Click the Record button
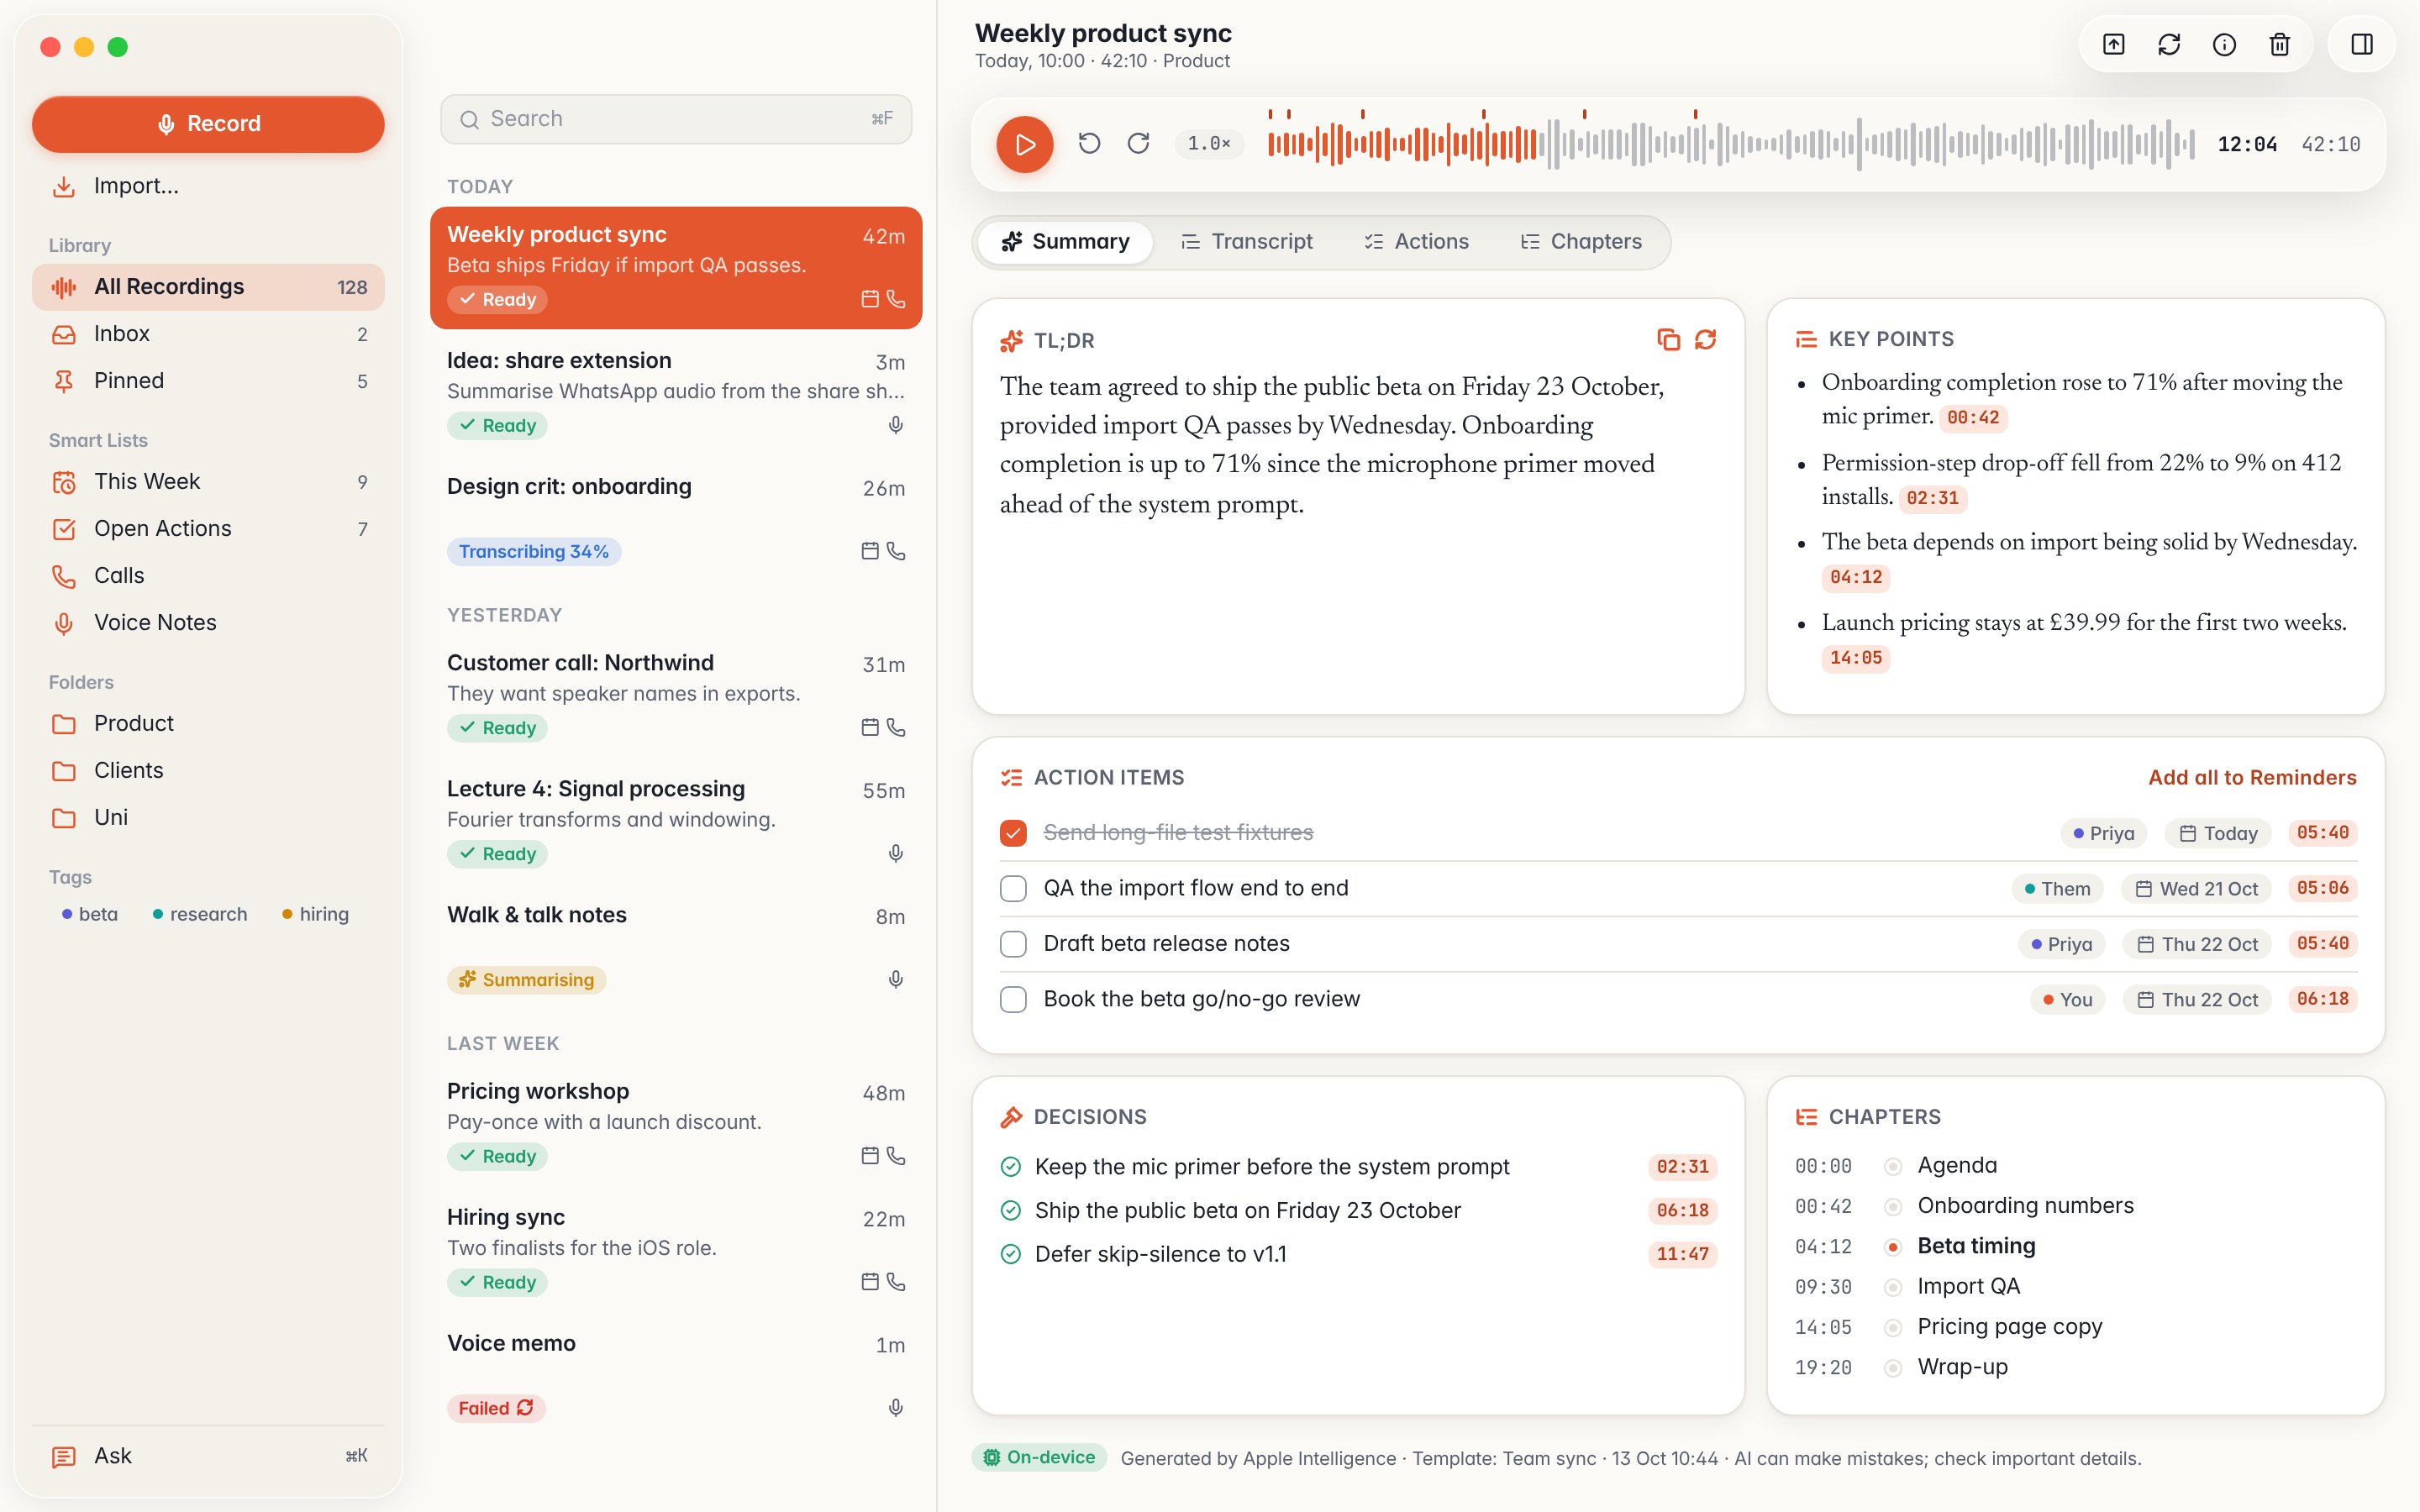 click(208, 124)
